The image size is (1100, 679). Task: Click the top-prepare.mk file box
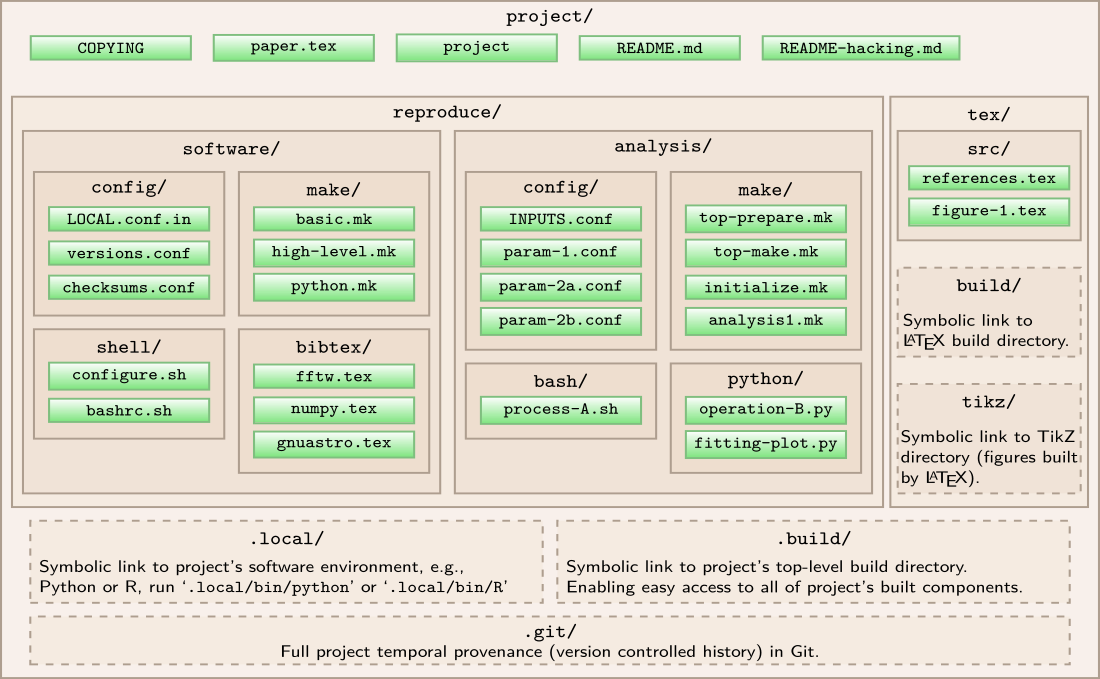tap(765, 218)
